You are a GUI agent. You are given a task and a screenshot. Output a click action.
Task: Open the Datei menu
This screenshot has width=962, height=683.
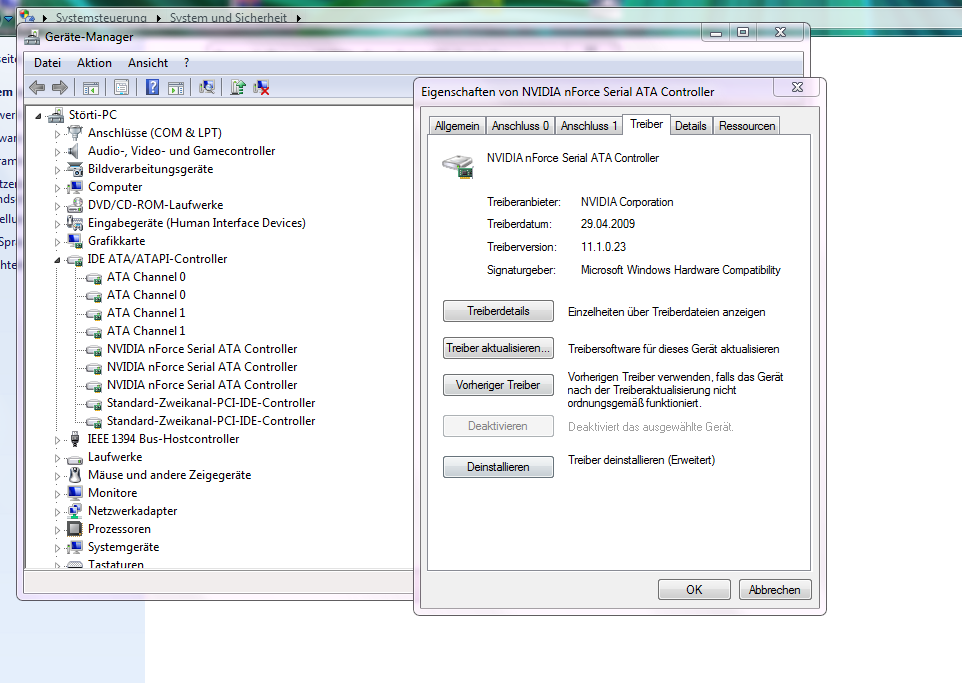point(47,63)
